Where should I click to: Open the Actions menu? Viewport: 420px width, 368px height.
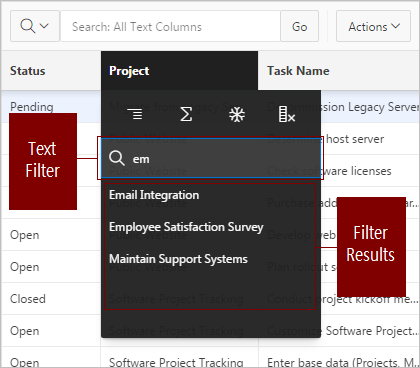tap(373, 26)
